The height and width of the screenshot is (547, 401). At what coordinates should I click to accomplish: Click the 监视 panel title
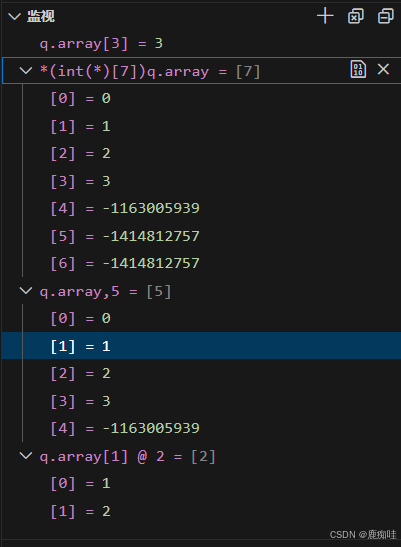coord(41,16)
